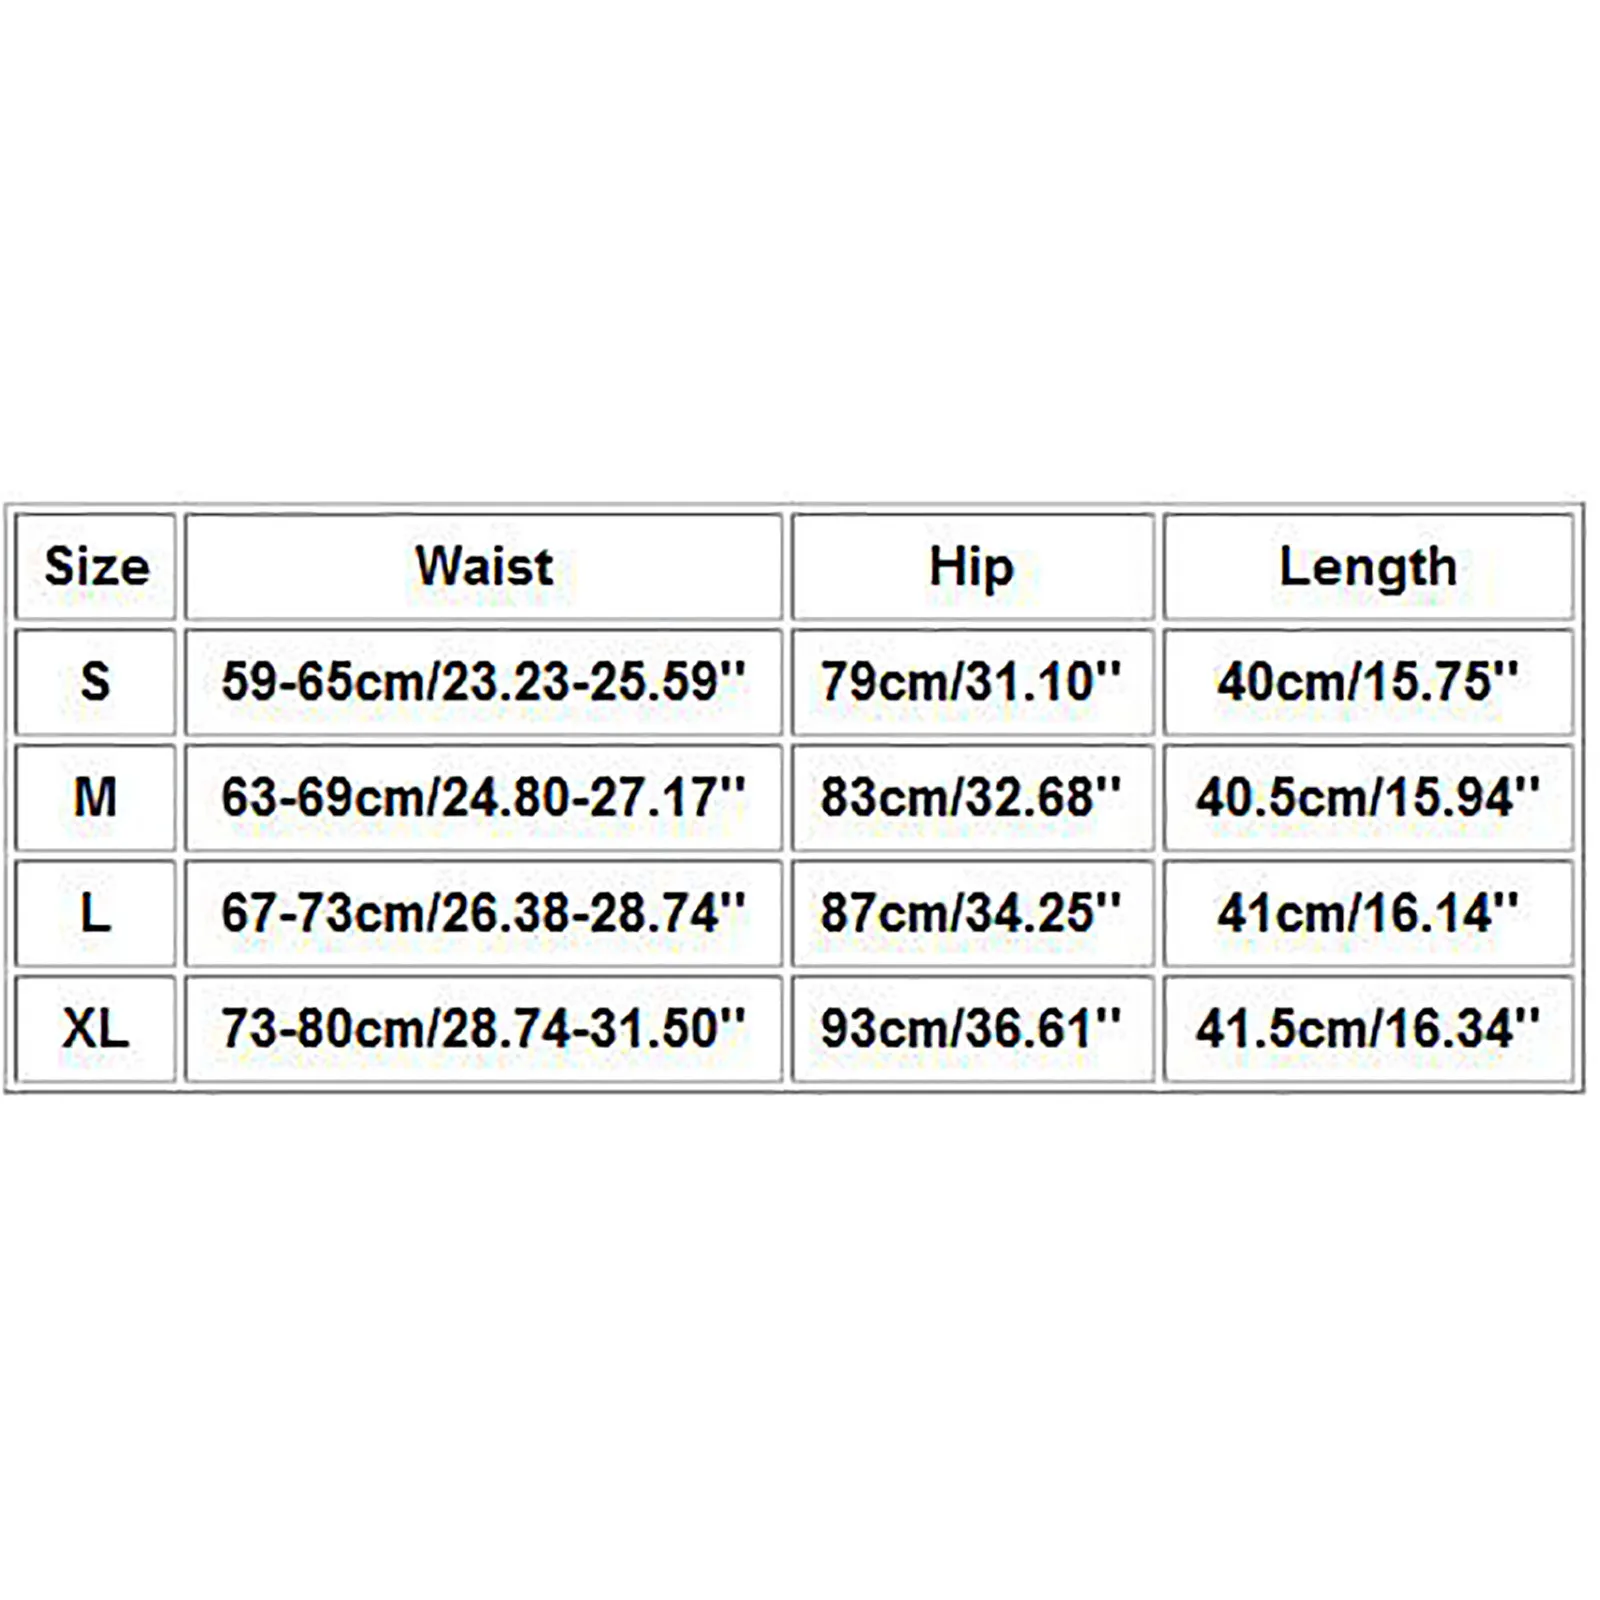Click waist cell 59-65cm/23.23-25.59''
The image size is (1600, 1600).
tap(484, 682)
